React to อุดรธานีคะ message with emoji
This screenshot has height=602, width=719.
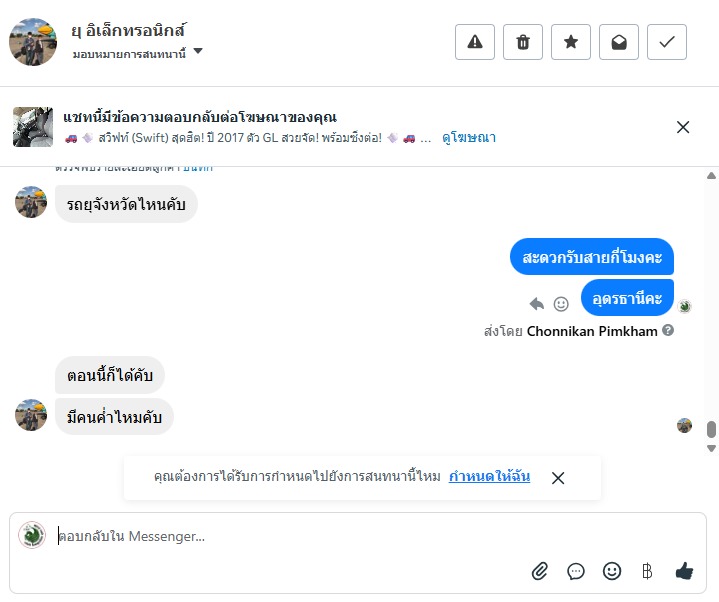(x=561, y=304)
